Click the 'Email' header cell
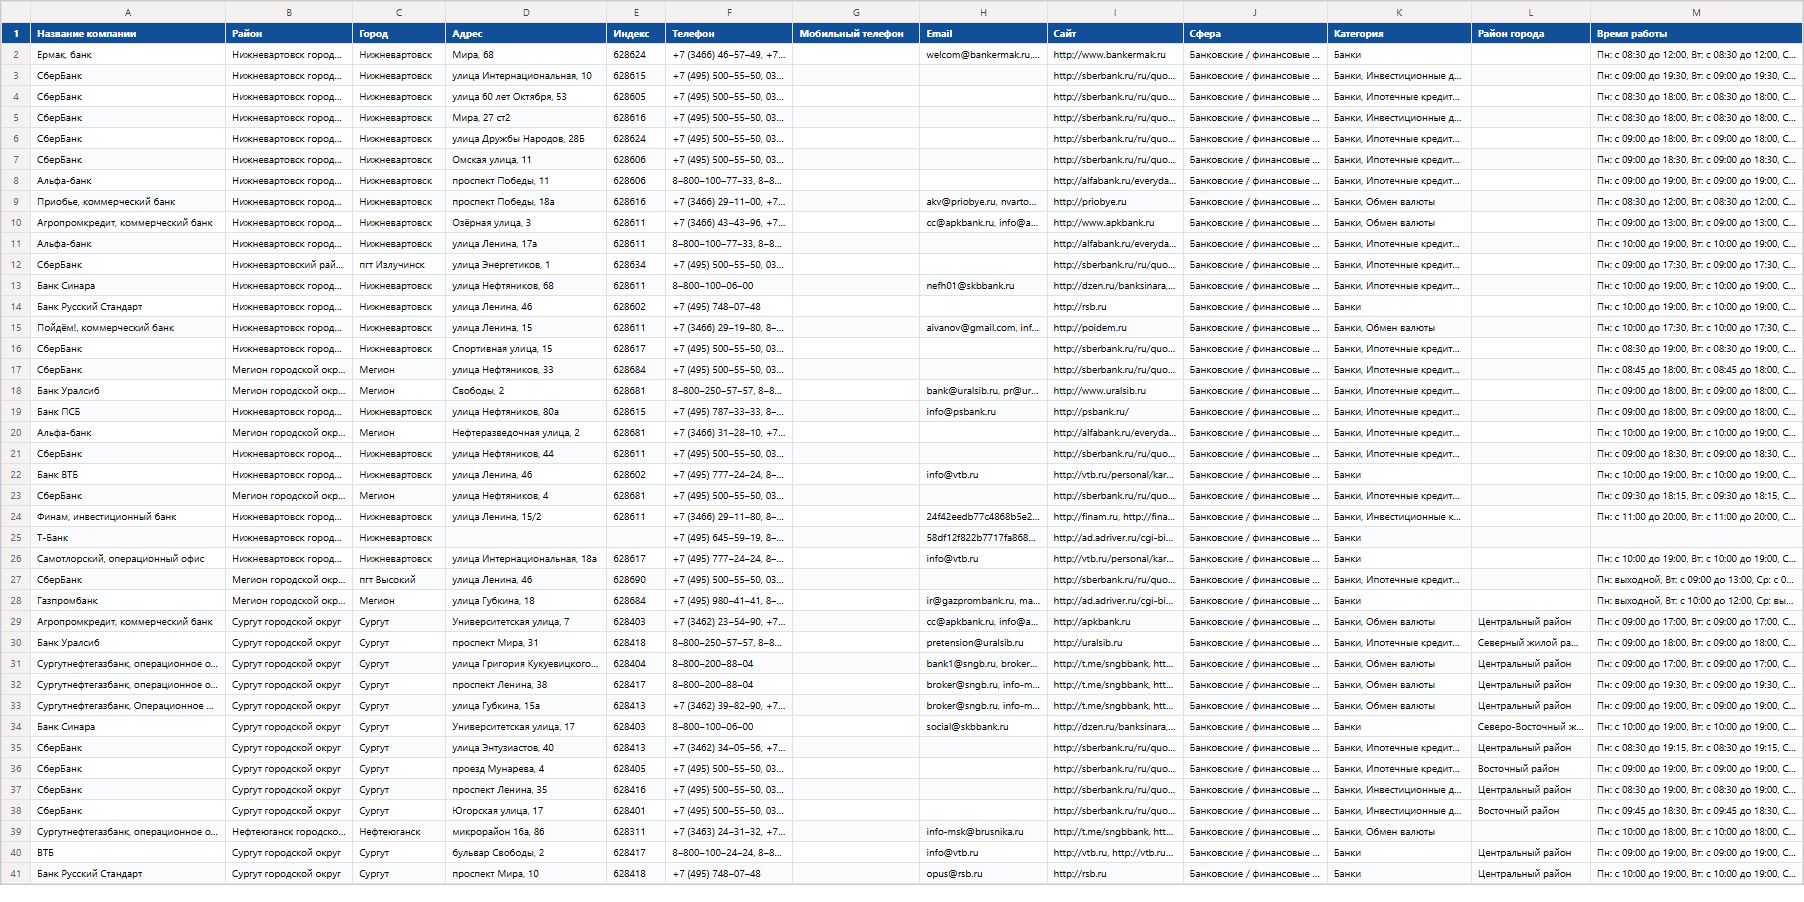The width and height of the screenshot is (1804, 902). [x=983, y=33]
